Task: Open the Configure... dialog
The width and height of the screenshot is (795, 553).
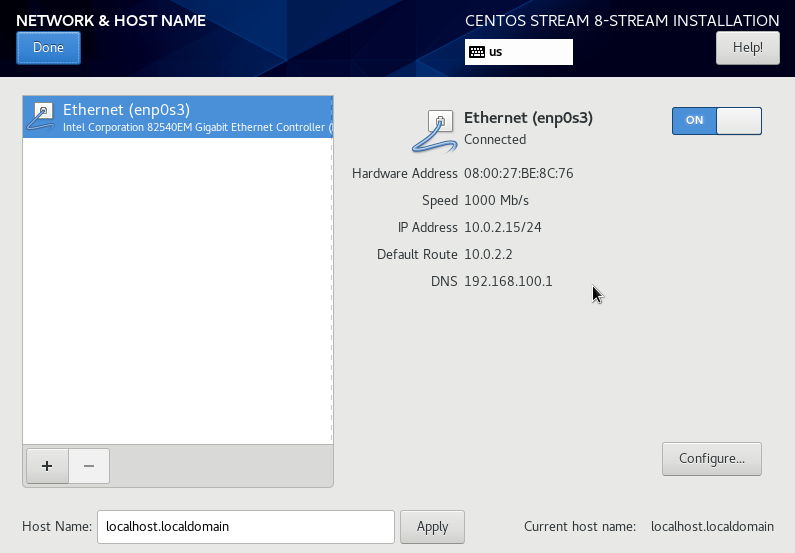Action: pyautogui.click(x=711, y=459)
